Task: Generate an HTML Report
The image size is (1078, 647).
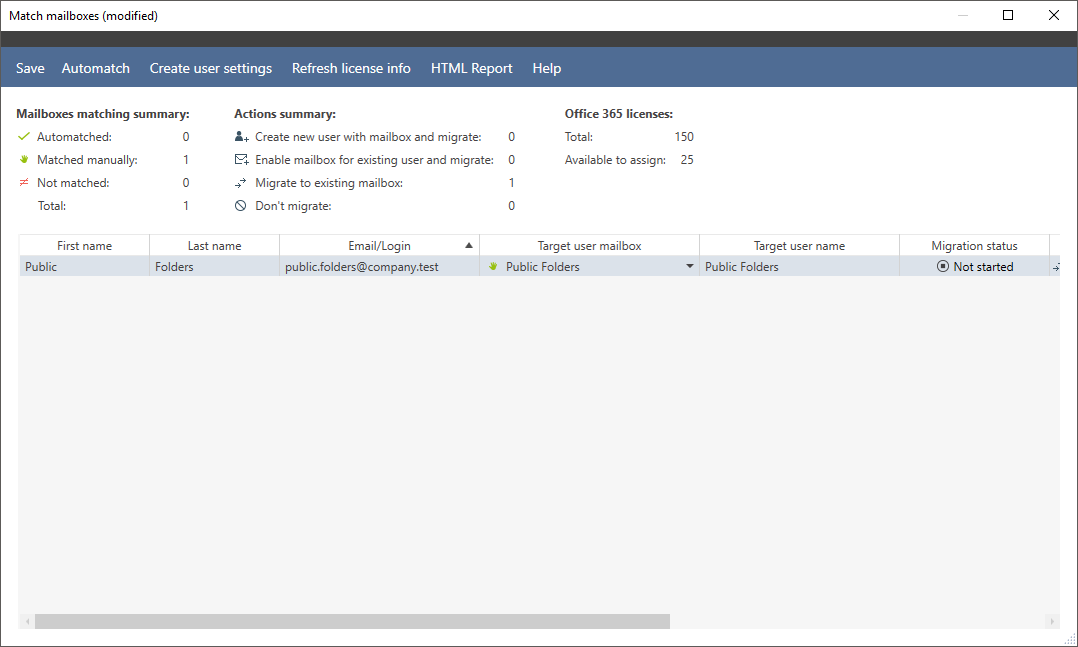Action: point(471,68)
